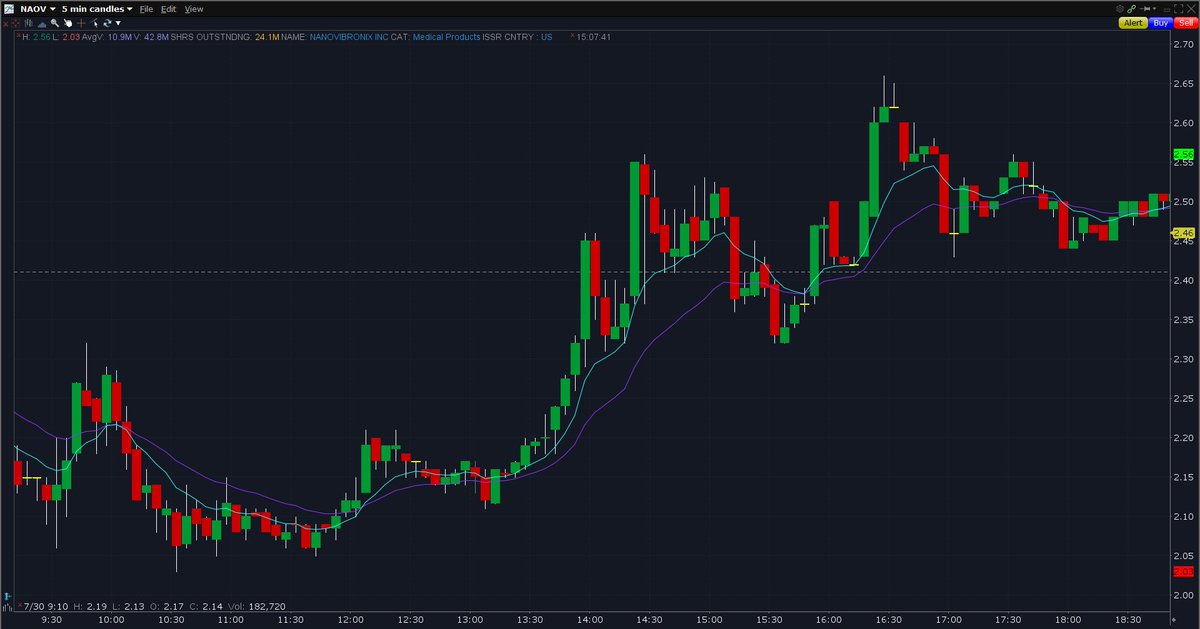
Task: Click the 2.70 price axis label
Action: coord(1184,45)
